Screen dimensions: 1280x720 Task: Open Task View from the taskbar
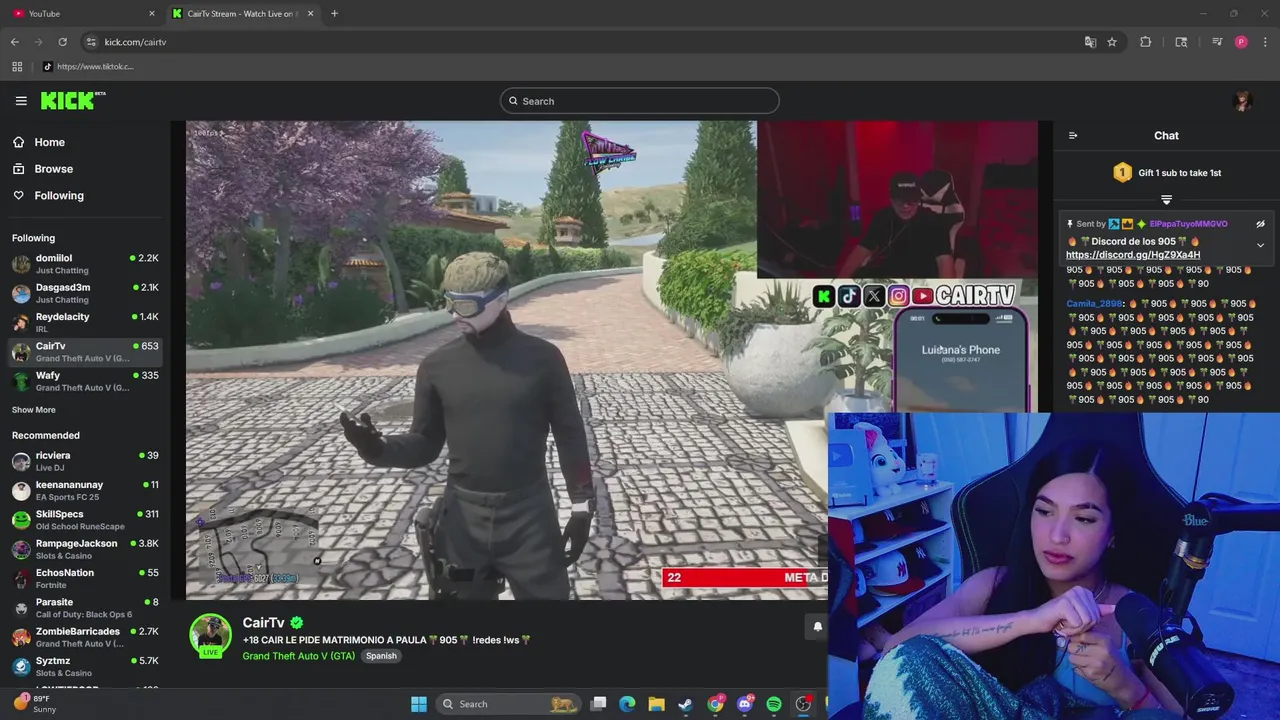click(x=598, y=704)
